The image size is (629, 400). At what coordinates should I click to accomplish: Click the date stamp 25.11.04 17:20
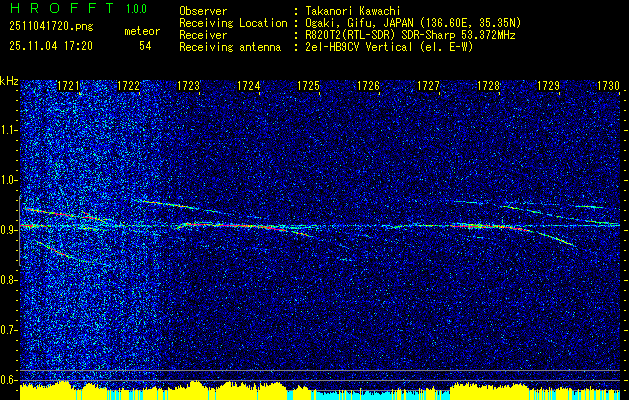point(51,46)
